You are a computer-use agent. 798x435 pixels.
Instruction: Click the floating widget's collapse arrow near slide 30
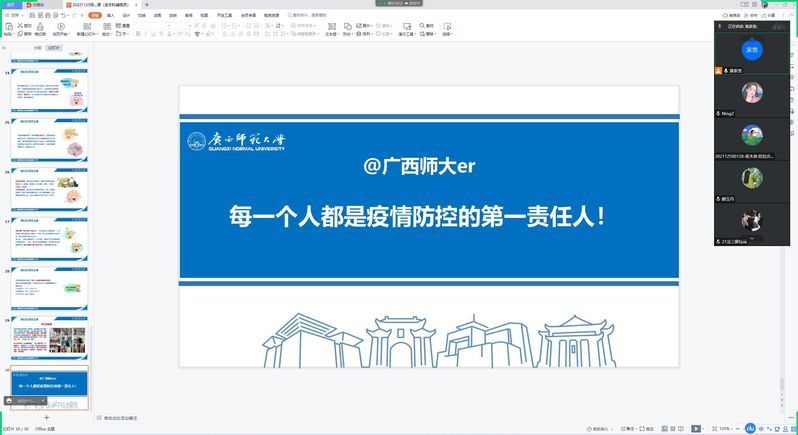(43, 401)
